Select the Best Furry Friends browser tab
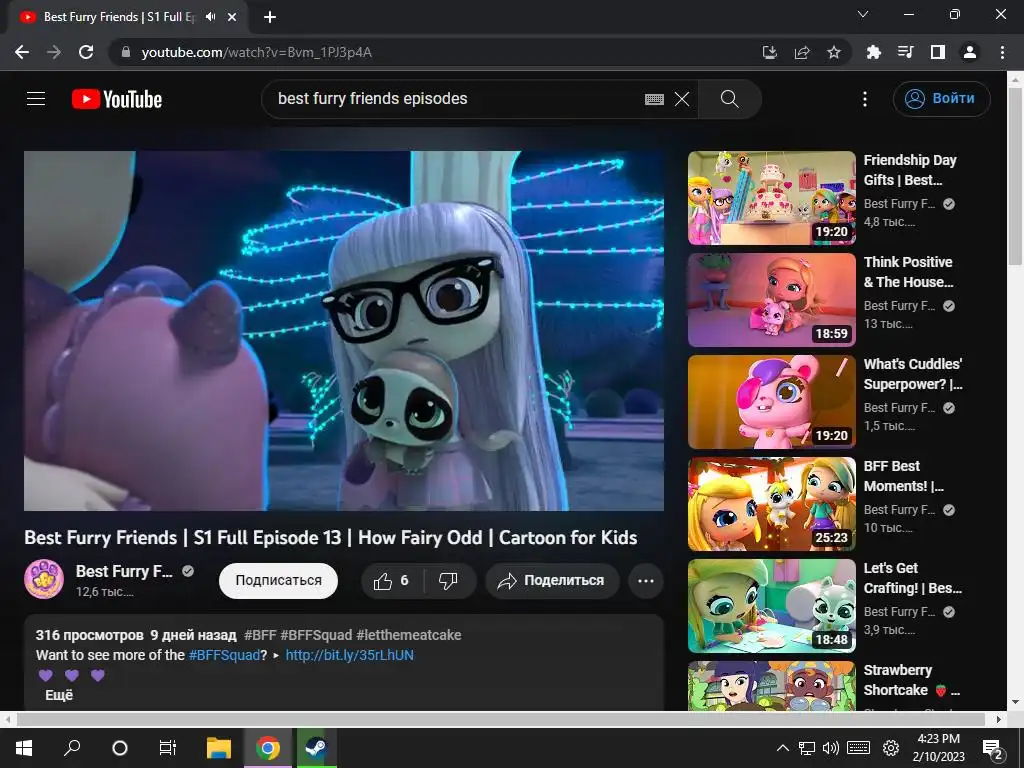The width and height of the screenshot is (1024, 768). 127,17
